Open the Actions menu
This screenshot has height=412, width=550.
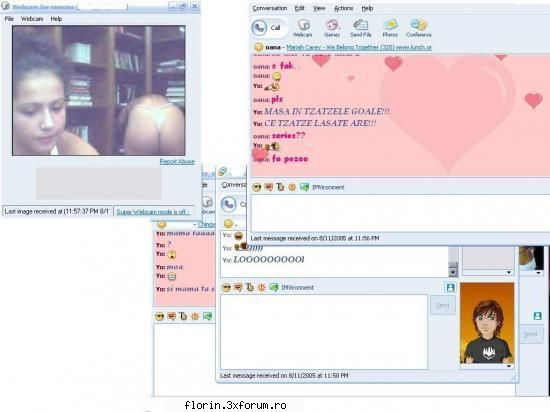click(x=343, y=8)
